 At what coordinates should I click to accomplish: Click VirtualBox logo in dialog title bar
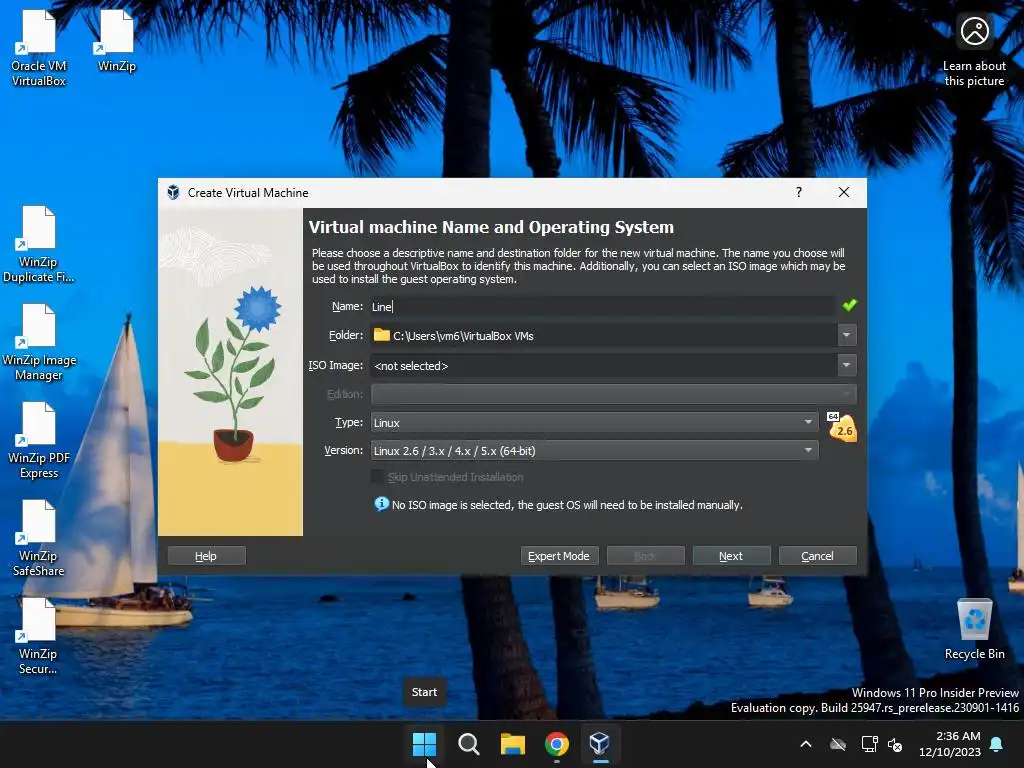[x=173, y=192]
